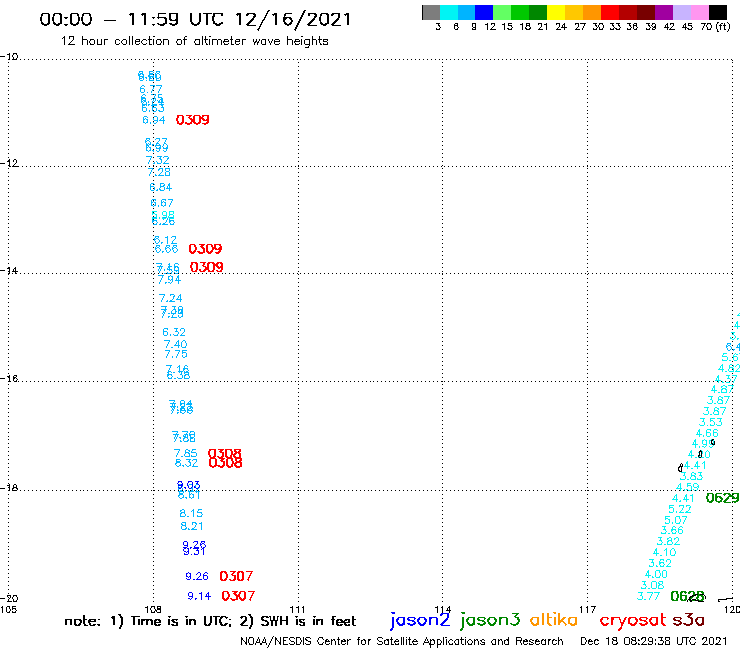Click the wave height value '6.94'

pos(154,120)
